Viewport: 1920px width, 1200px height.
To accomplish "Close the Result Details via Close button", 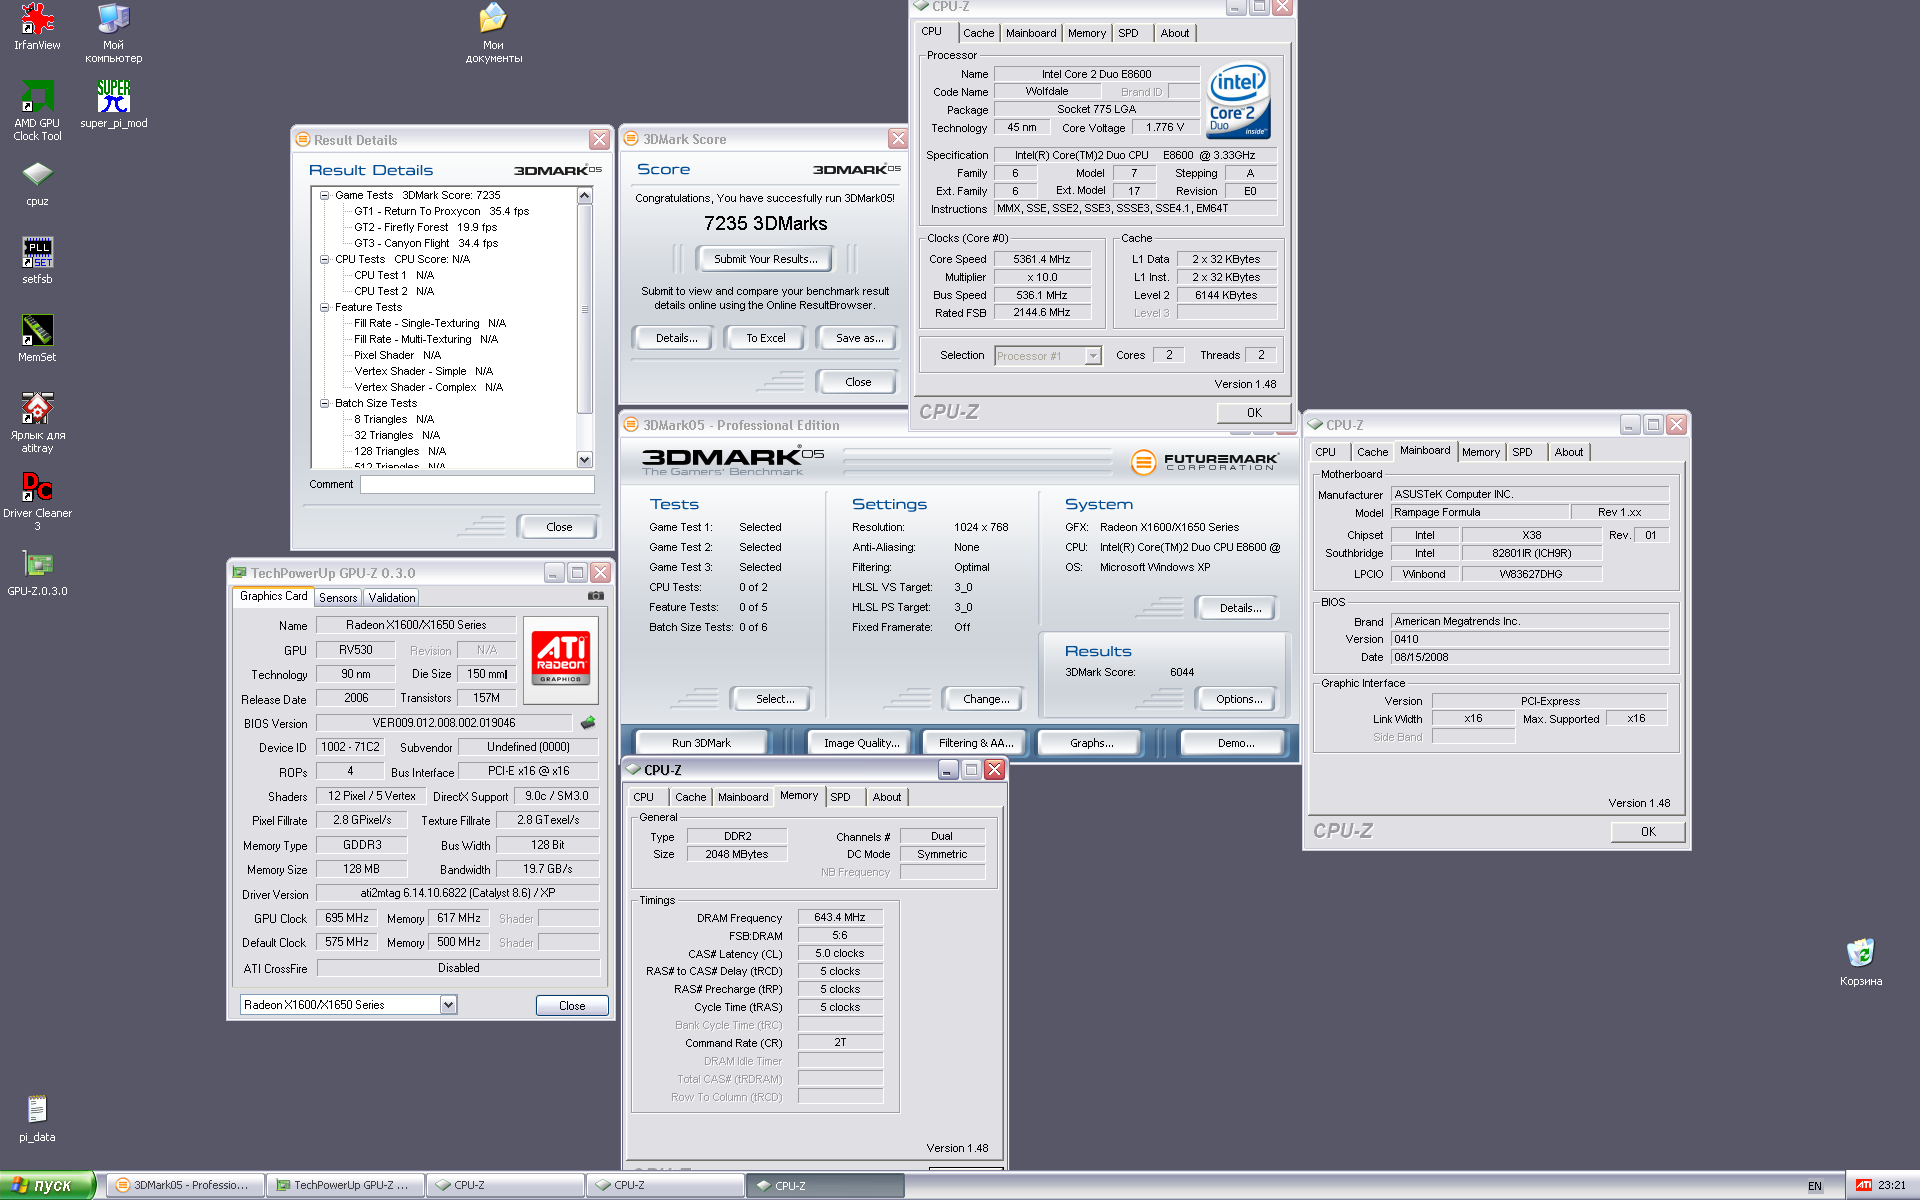I will point(559,527).
